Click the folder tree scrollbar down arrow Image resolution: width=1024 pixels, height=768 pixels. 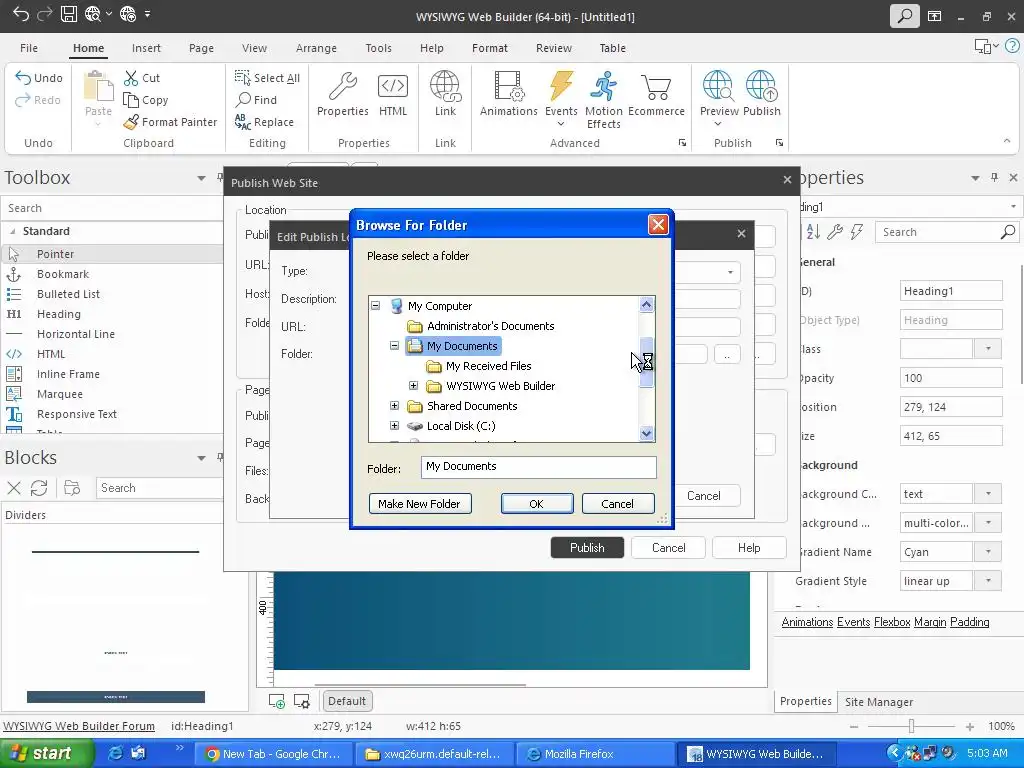coord(647,433)
